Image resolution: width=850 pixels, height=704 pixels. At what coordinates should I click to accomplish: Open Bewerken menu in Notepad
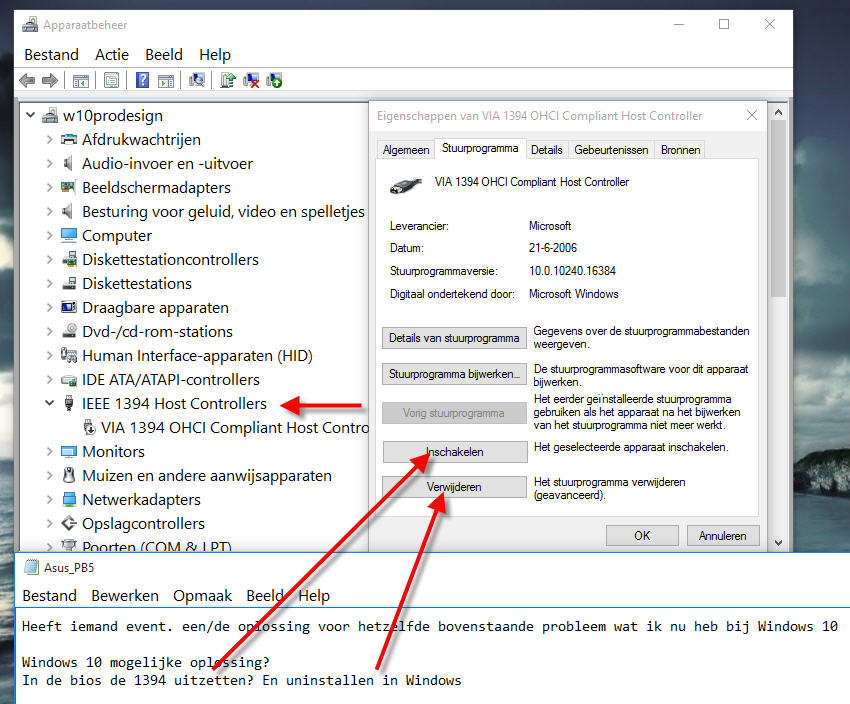(125, 596)
